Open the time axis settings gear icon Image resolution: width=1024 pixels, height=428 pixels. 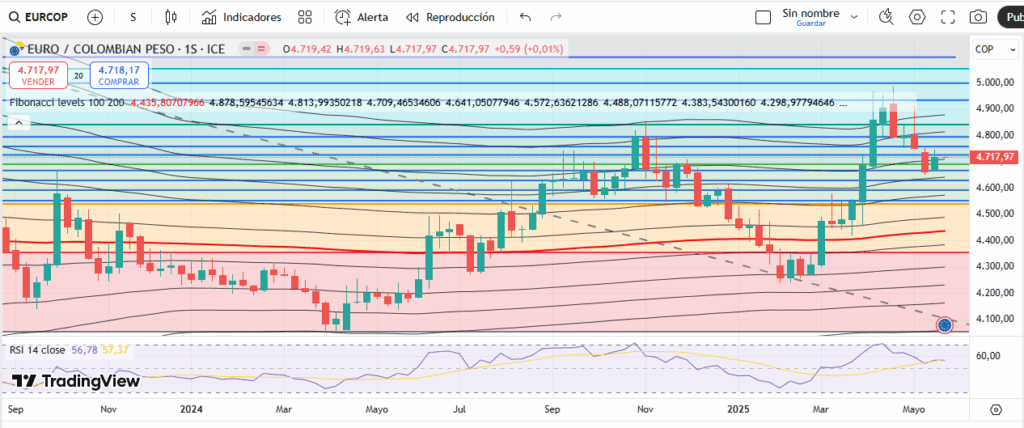pos(996,410)
